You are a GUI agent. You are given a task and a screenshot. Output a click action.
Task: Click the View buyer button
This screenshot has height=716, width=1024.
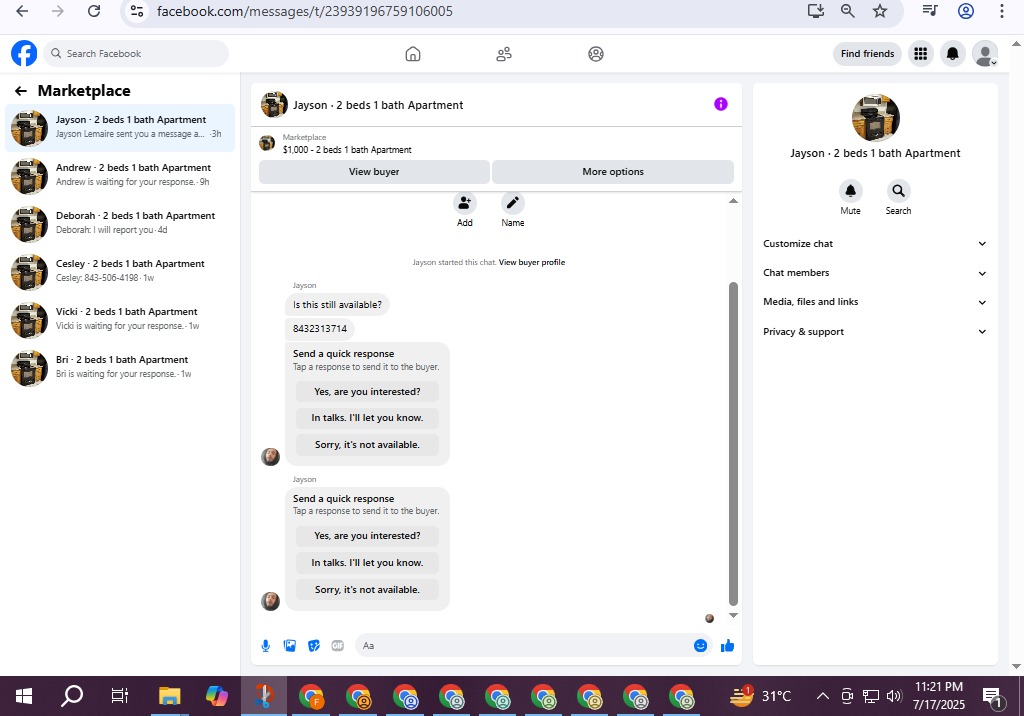[374, 172]
